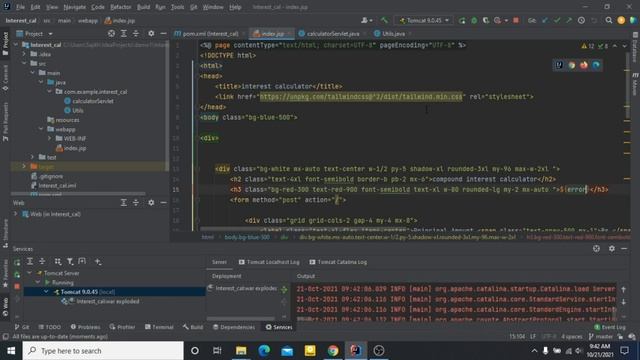Click Group By icon in Services toolbar

(x=58, y=261)
